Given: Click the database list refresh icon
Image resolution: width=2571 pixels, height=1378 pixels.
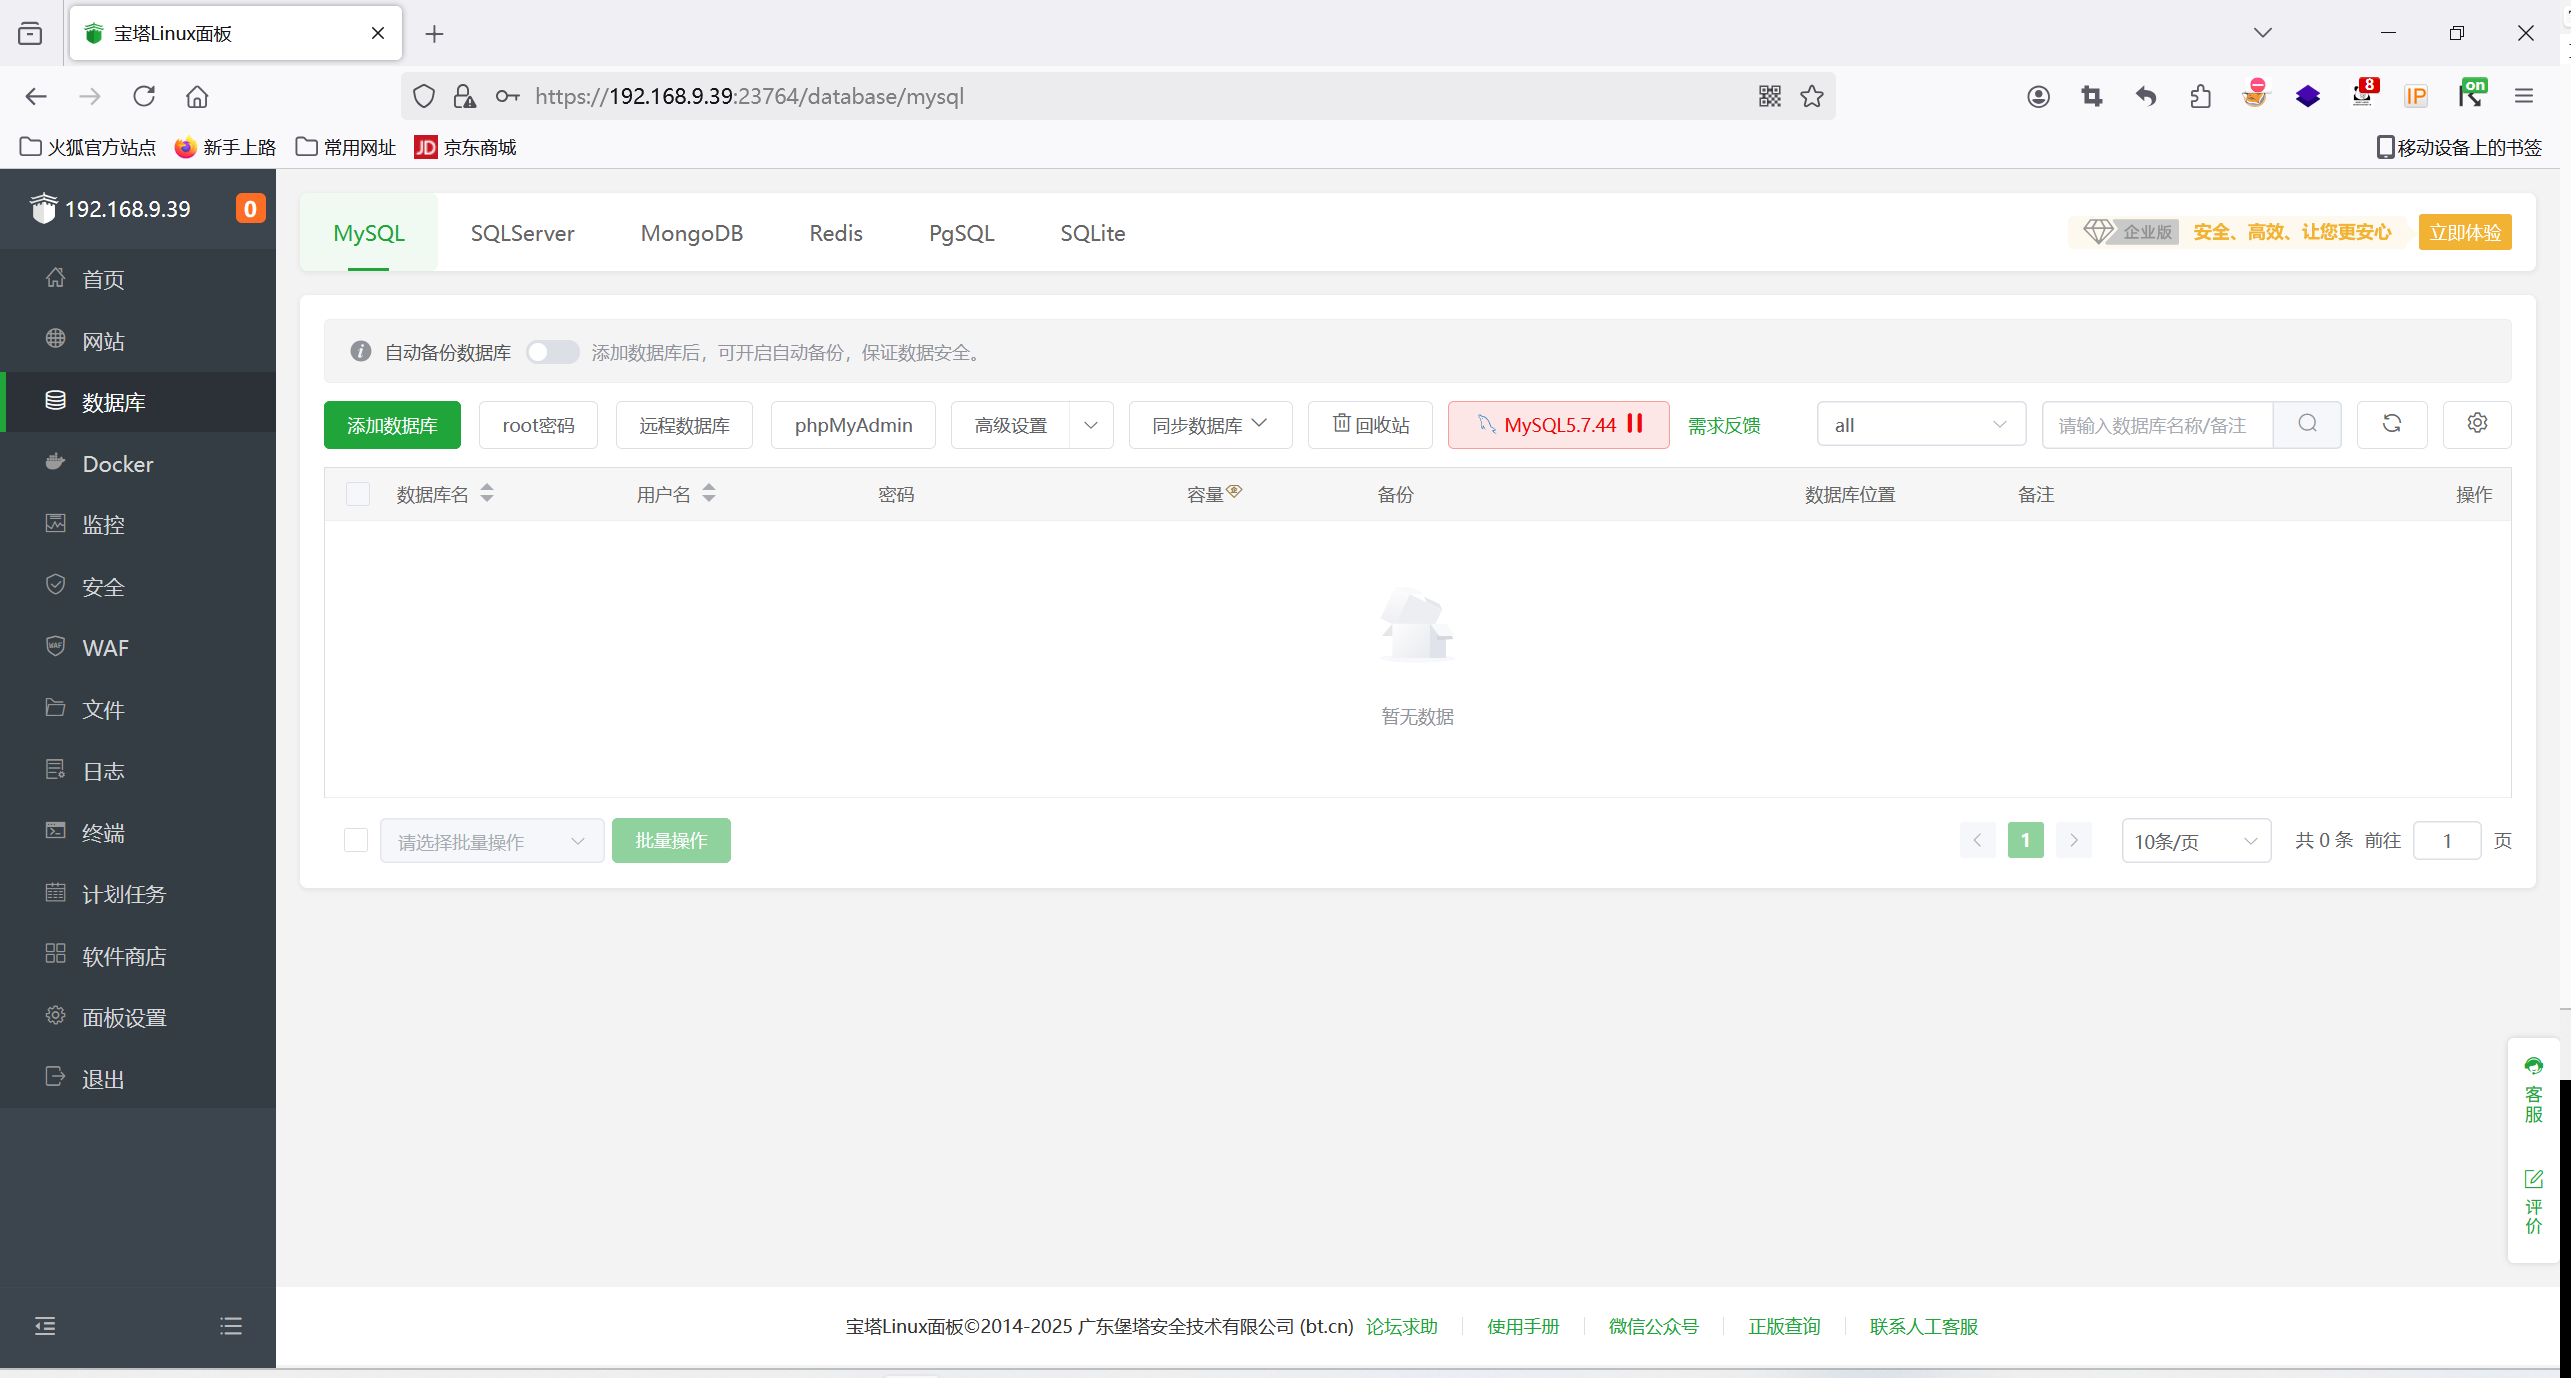Looking at the screenshot, I should 2391,424.
